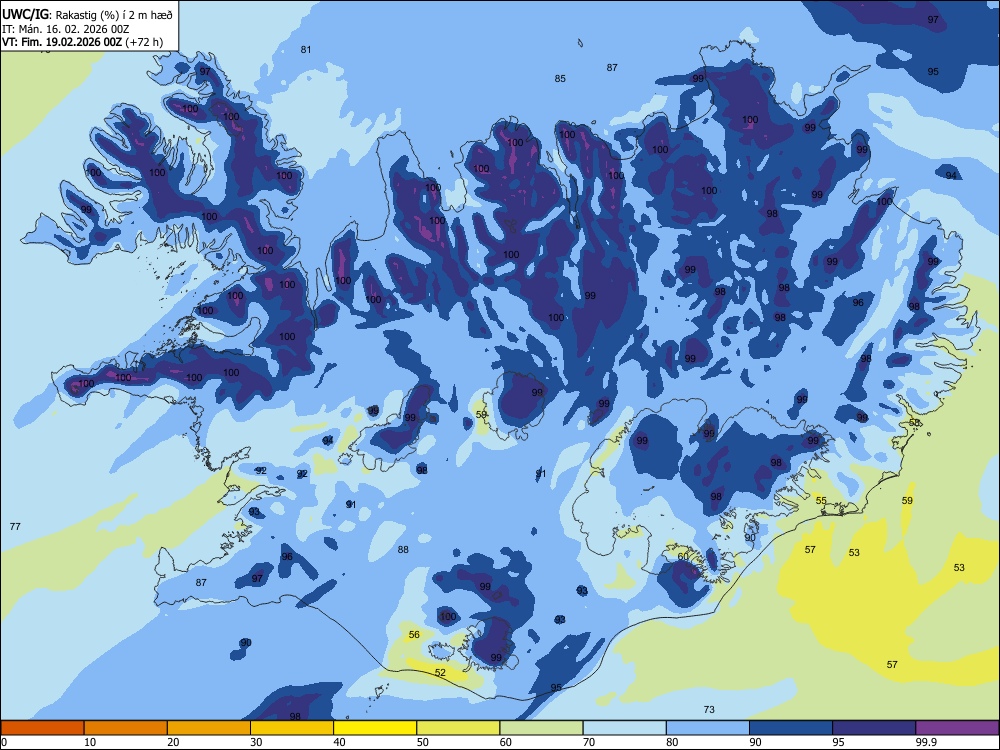This screenshot has height=750, width=1000.
Task: Click the 70–80 pale blue legend swatch
Action: [x=624, y=728]
